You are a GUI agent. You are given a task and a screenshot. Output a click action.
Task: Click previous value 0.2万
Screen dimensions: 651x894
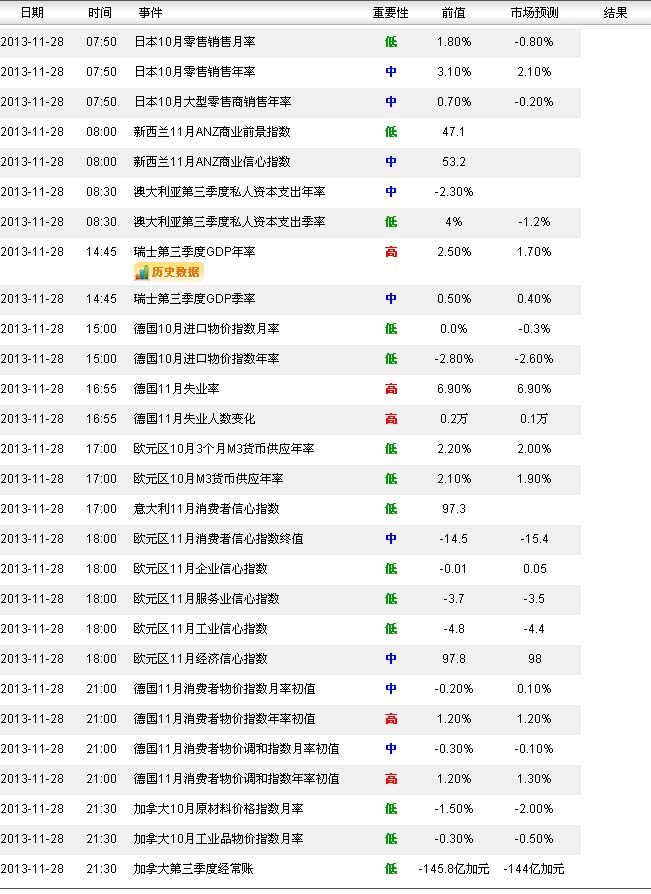click(x=454, y=419)
